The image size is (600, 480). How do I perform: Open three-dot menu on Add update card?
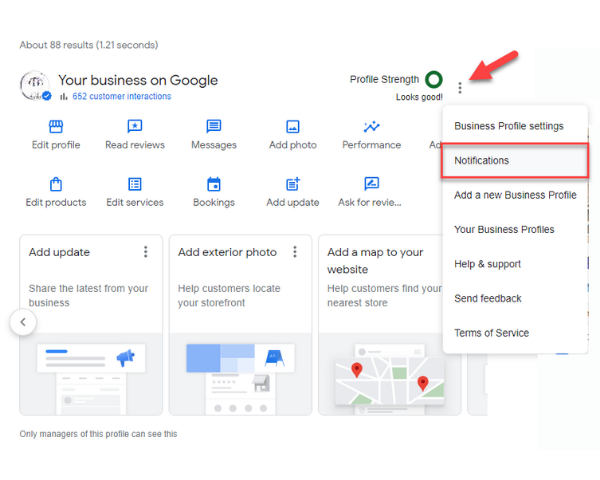145,252
